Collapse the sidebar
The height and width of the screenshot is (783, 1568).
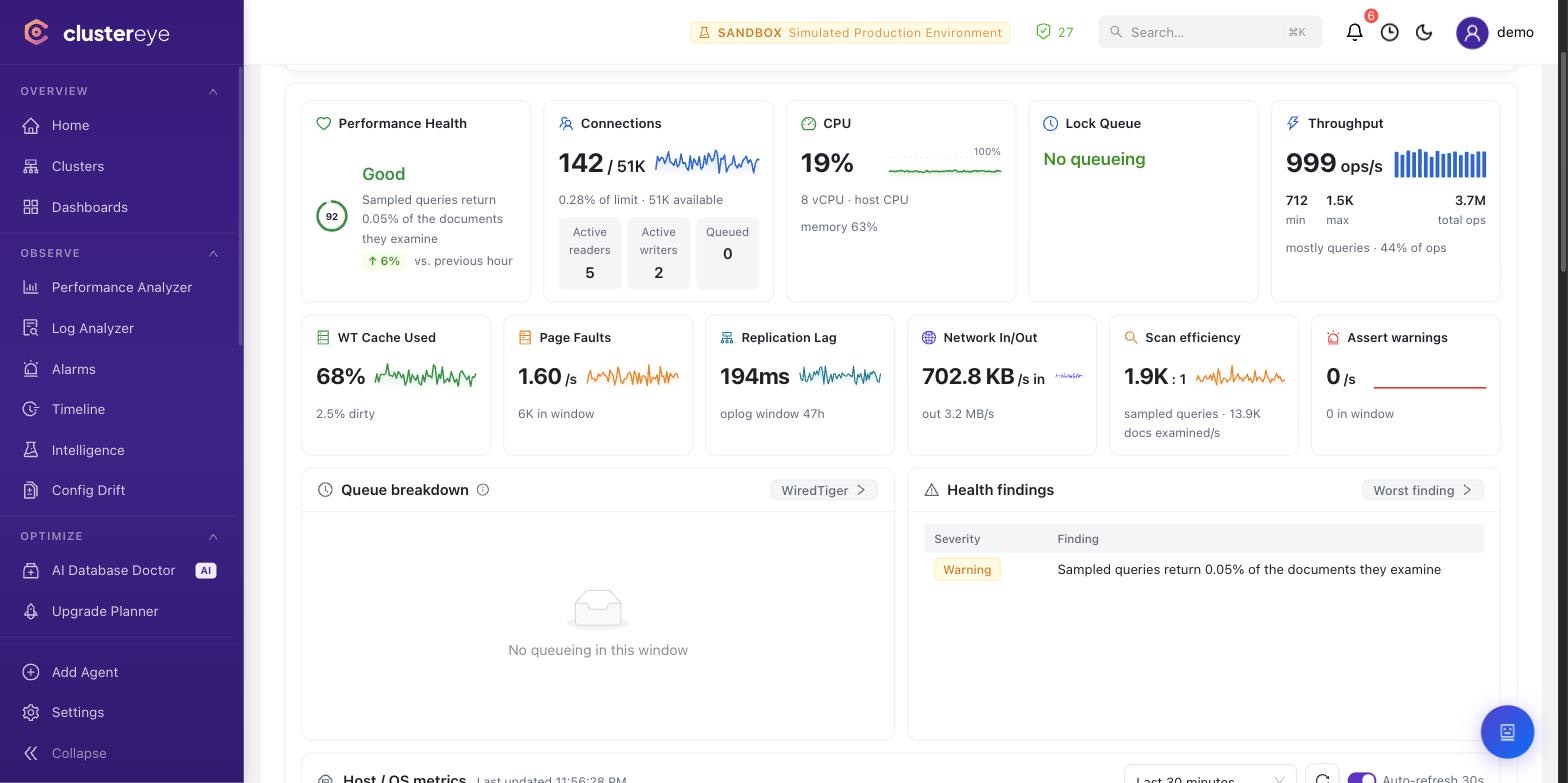tap(67, 753)
